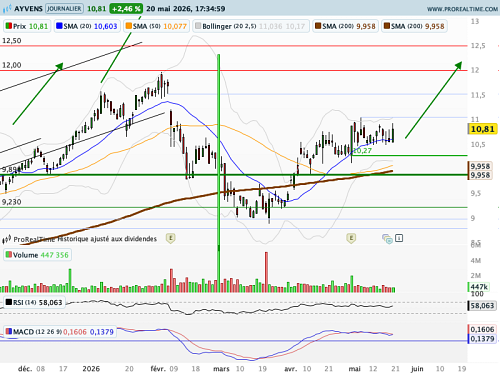Click the SMA (20) value 10,603
The height and width of the screenshot is (375, 500).
point(106,26)
